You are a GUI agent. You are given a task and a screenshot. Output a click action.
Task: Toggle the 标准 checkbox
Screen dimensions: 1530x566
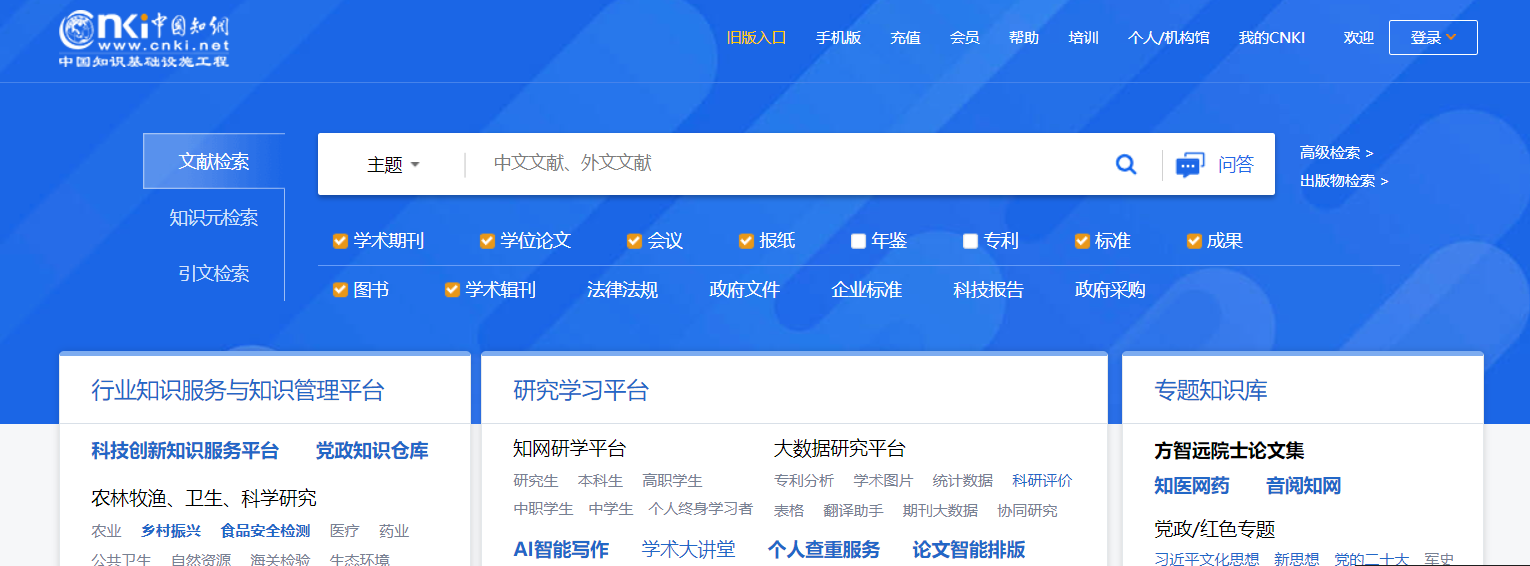point(1082,241)
